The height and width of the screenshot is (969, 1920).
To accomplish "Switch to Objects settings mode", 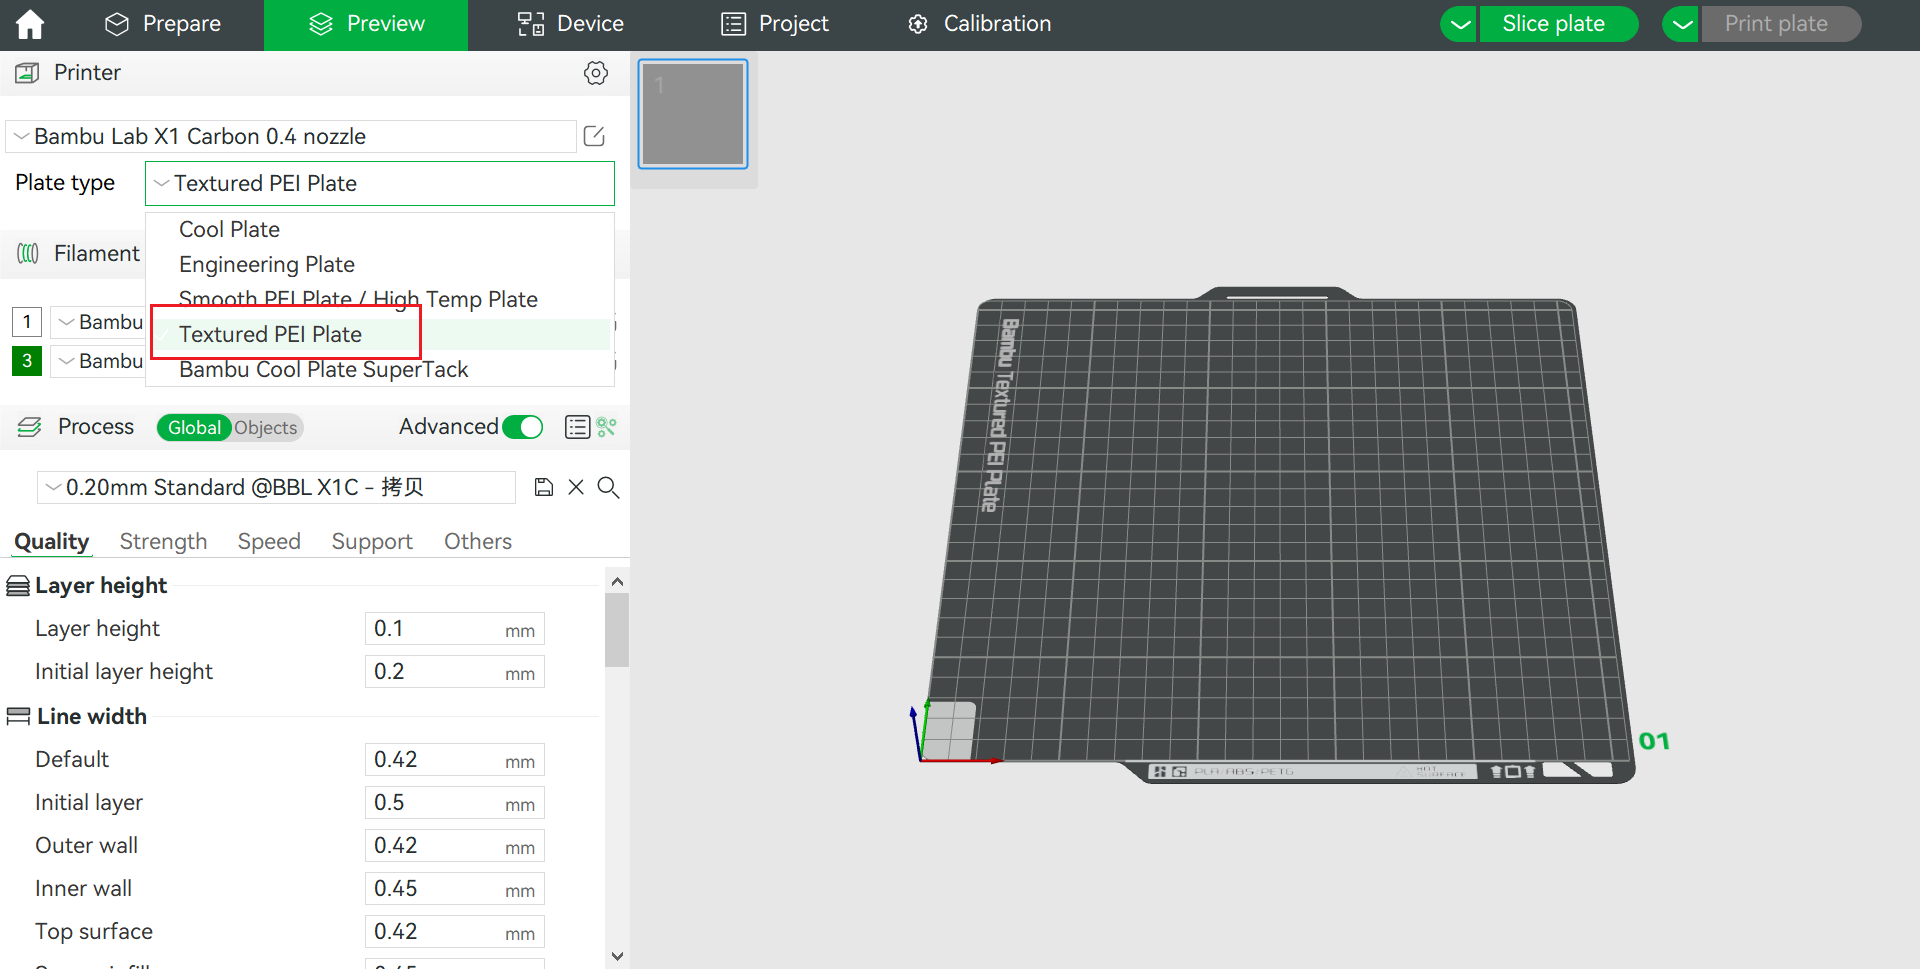I will (x=266, y=428).
